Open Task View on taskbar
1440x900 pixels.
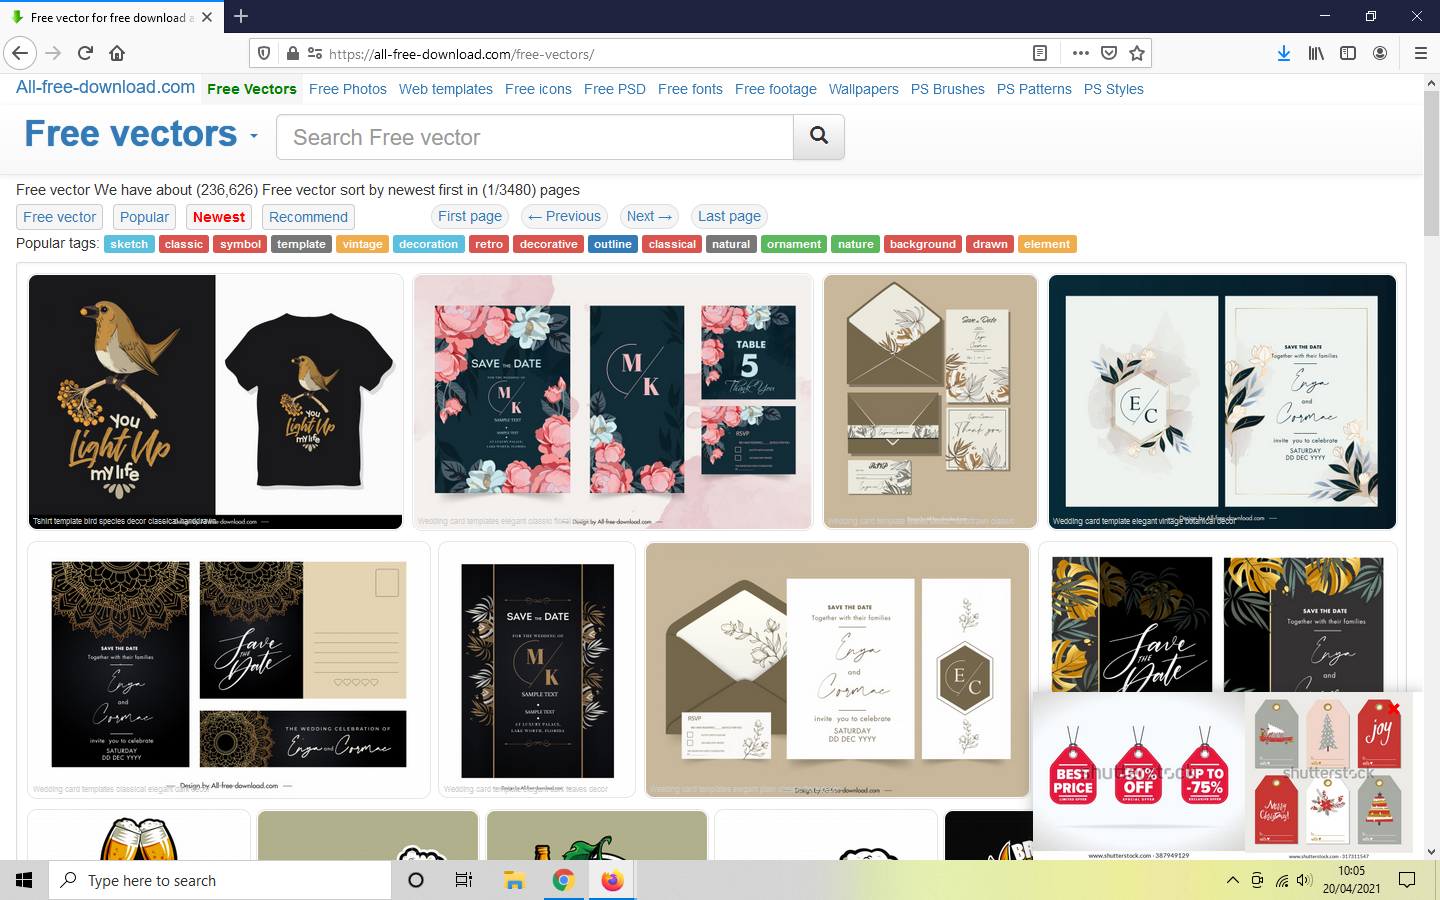[x=464, y=880]
